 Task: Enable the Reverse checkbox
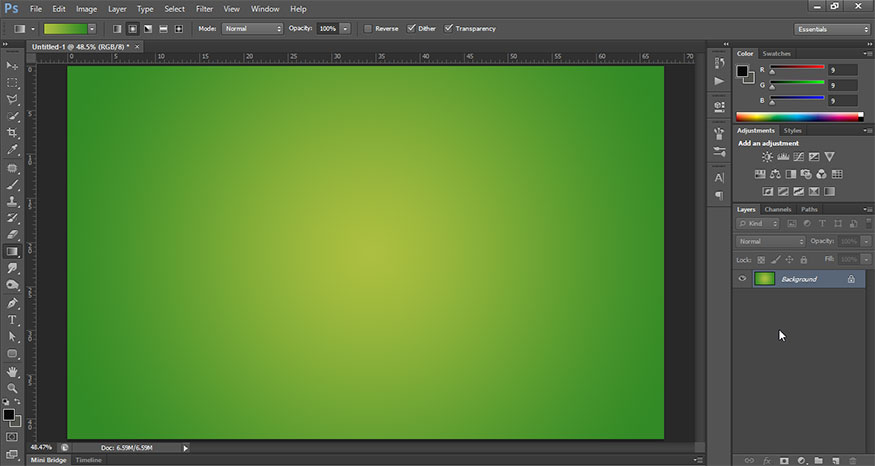[368, 28]
